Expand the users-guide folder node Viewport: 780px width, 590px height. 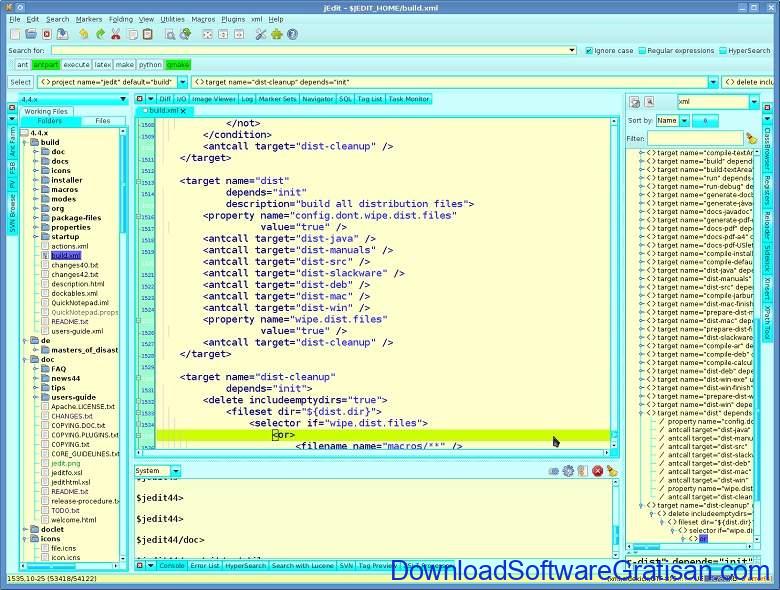(35, 397)
